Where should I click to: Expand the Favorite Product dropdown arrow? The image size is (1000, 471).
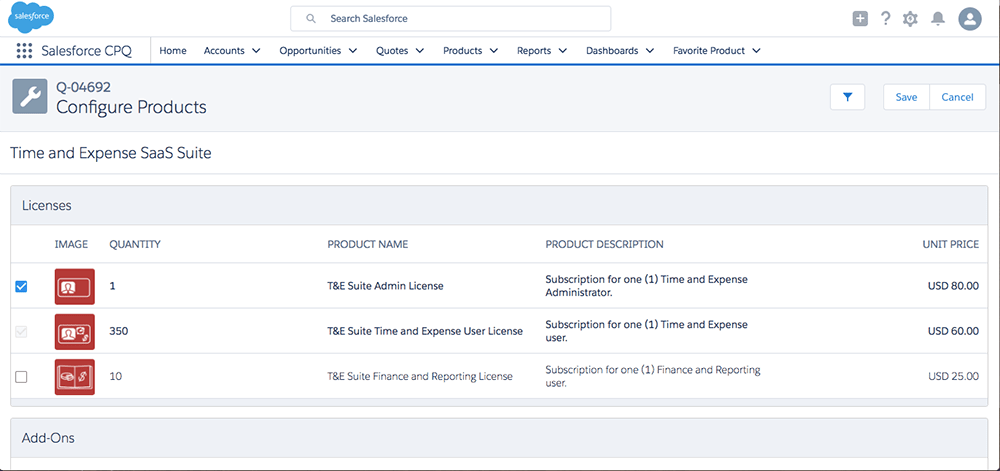[x=756, y=51]
